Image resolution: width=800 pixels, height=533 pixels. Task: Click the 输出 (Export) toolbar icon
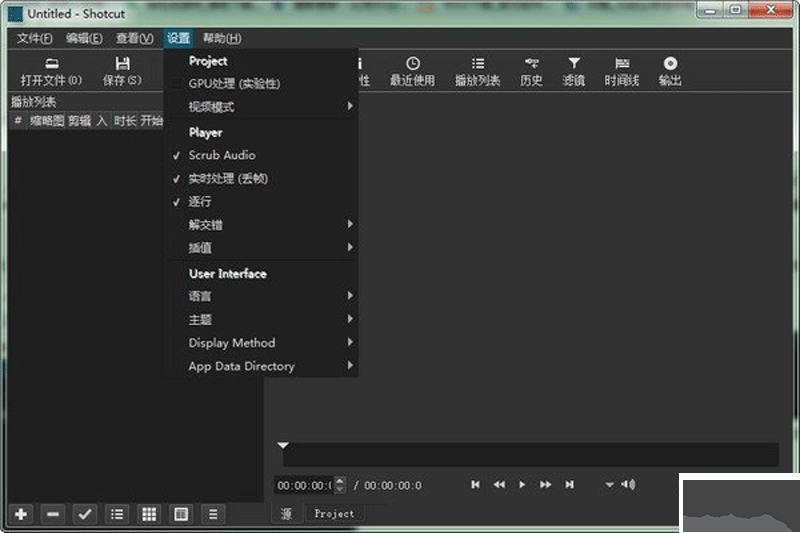[669, 71]
